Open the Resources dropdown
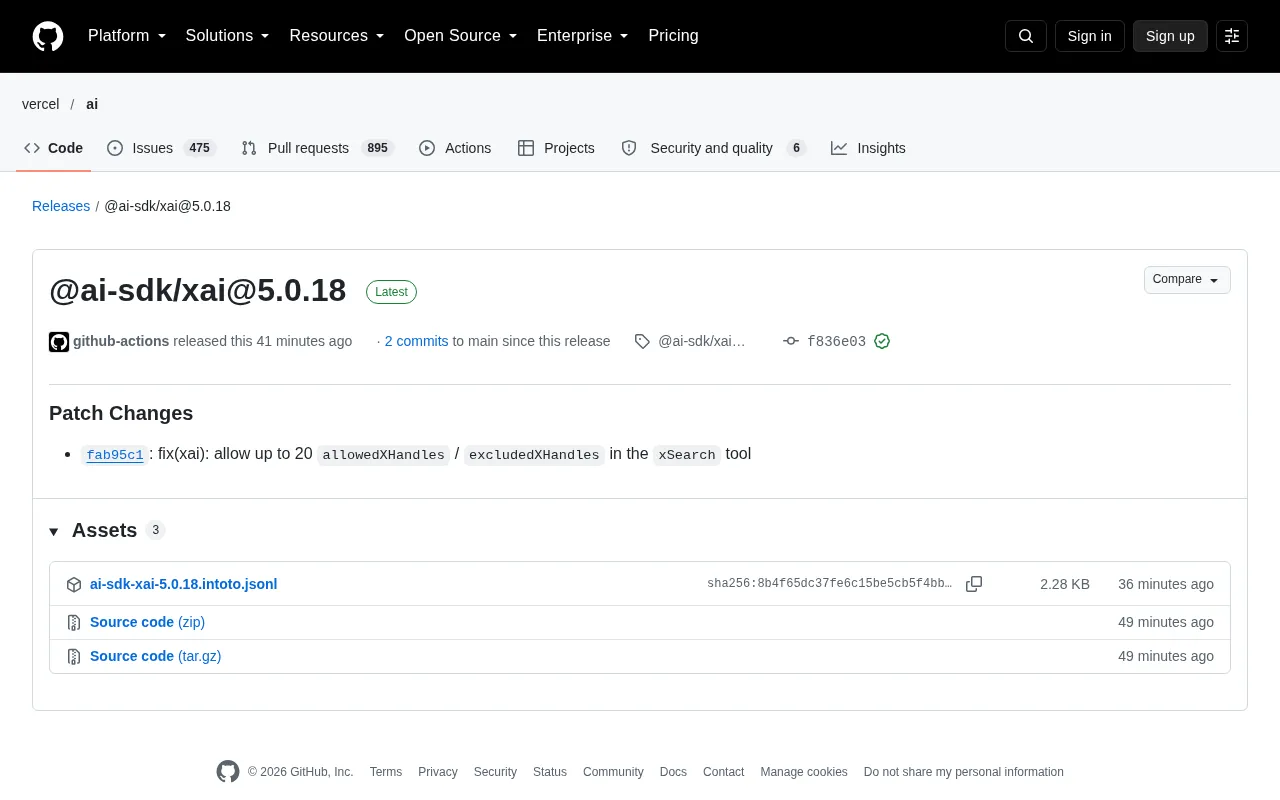The width and height of the screenshot is (1280, 800). coord(337,36)
